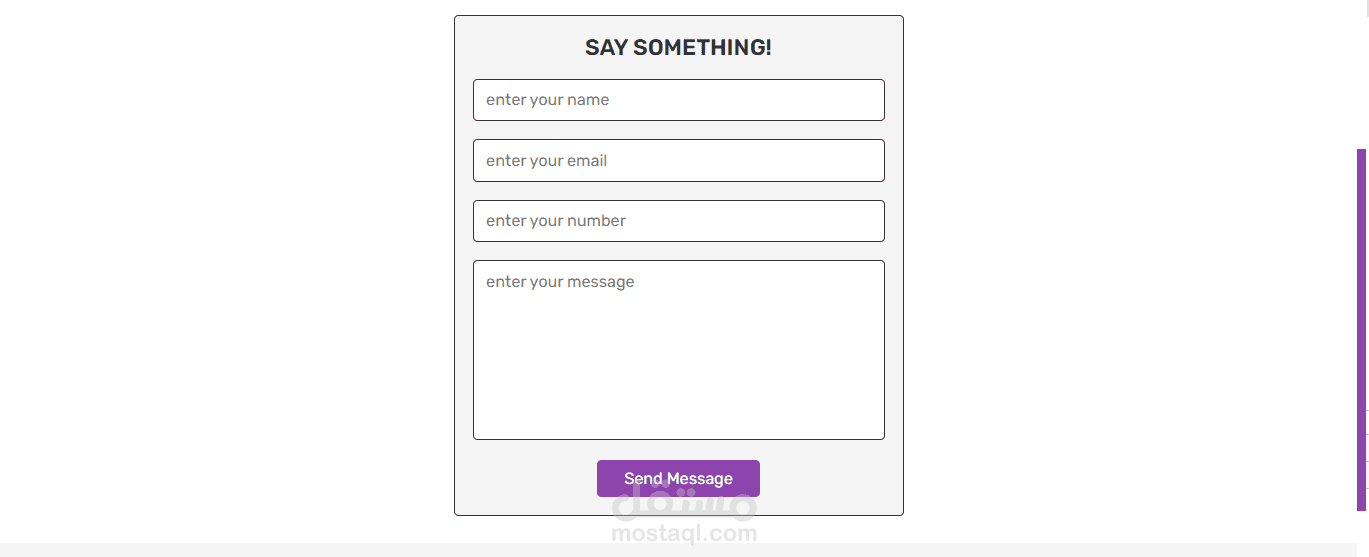
Task: Click the purple vertical scrollbar thumb
Action: coord(1361,330)
